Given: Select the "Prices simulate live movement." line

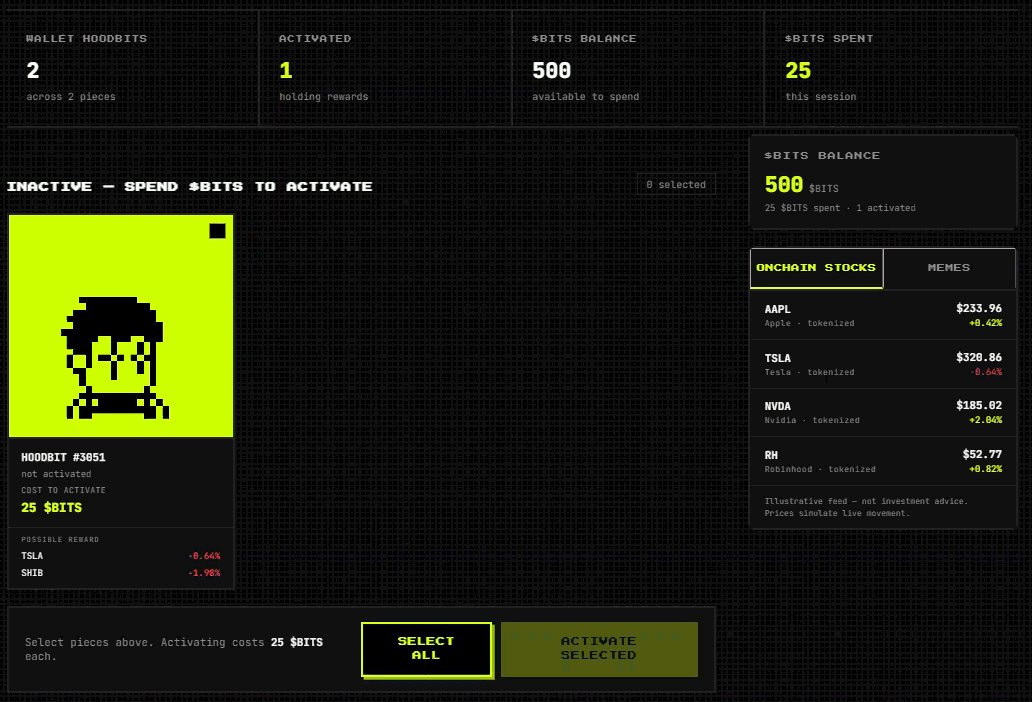Looking at the screenshot, I should 837,513.
